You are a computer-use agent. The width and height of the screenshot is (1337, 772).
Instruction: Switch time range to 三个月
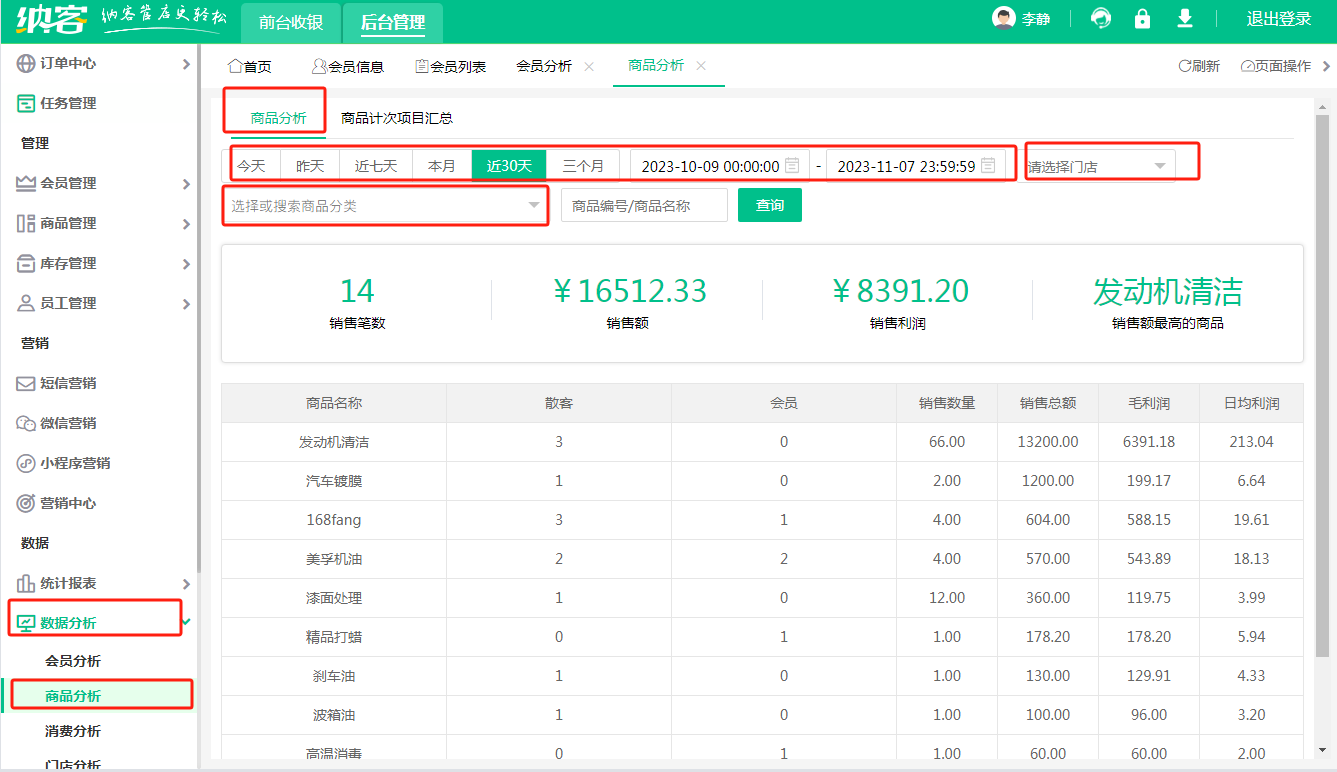(x=583, y=166)
